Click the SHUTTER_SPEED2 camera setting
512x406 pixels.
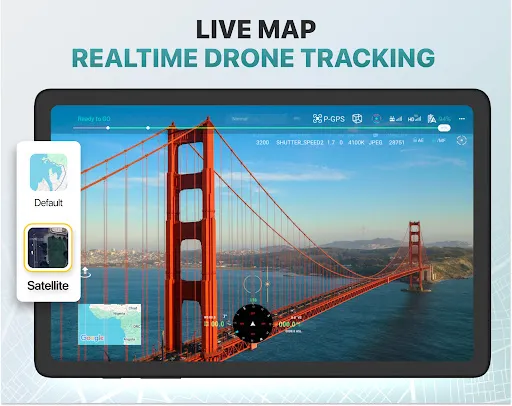300,142
